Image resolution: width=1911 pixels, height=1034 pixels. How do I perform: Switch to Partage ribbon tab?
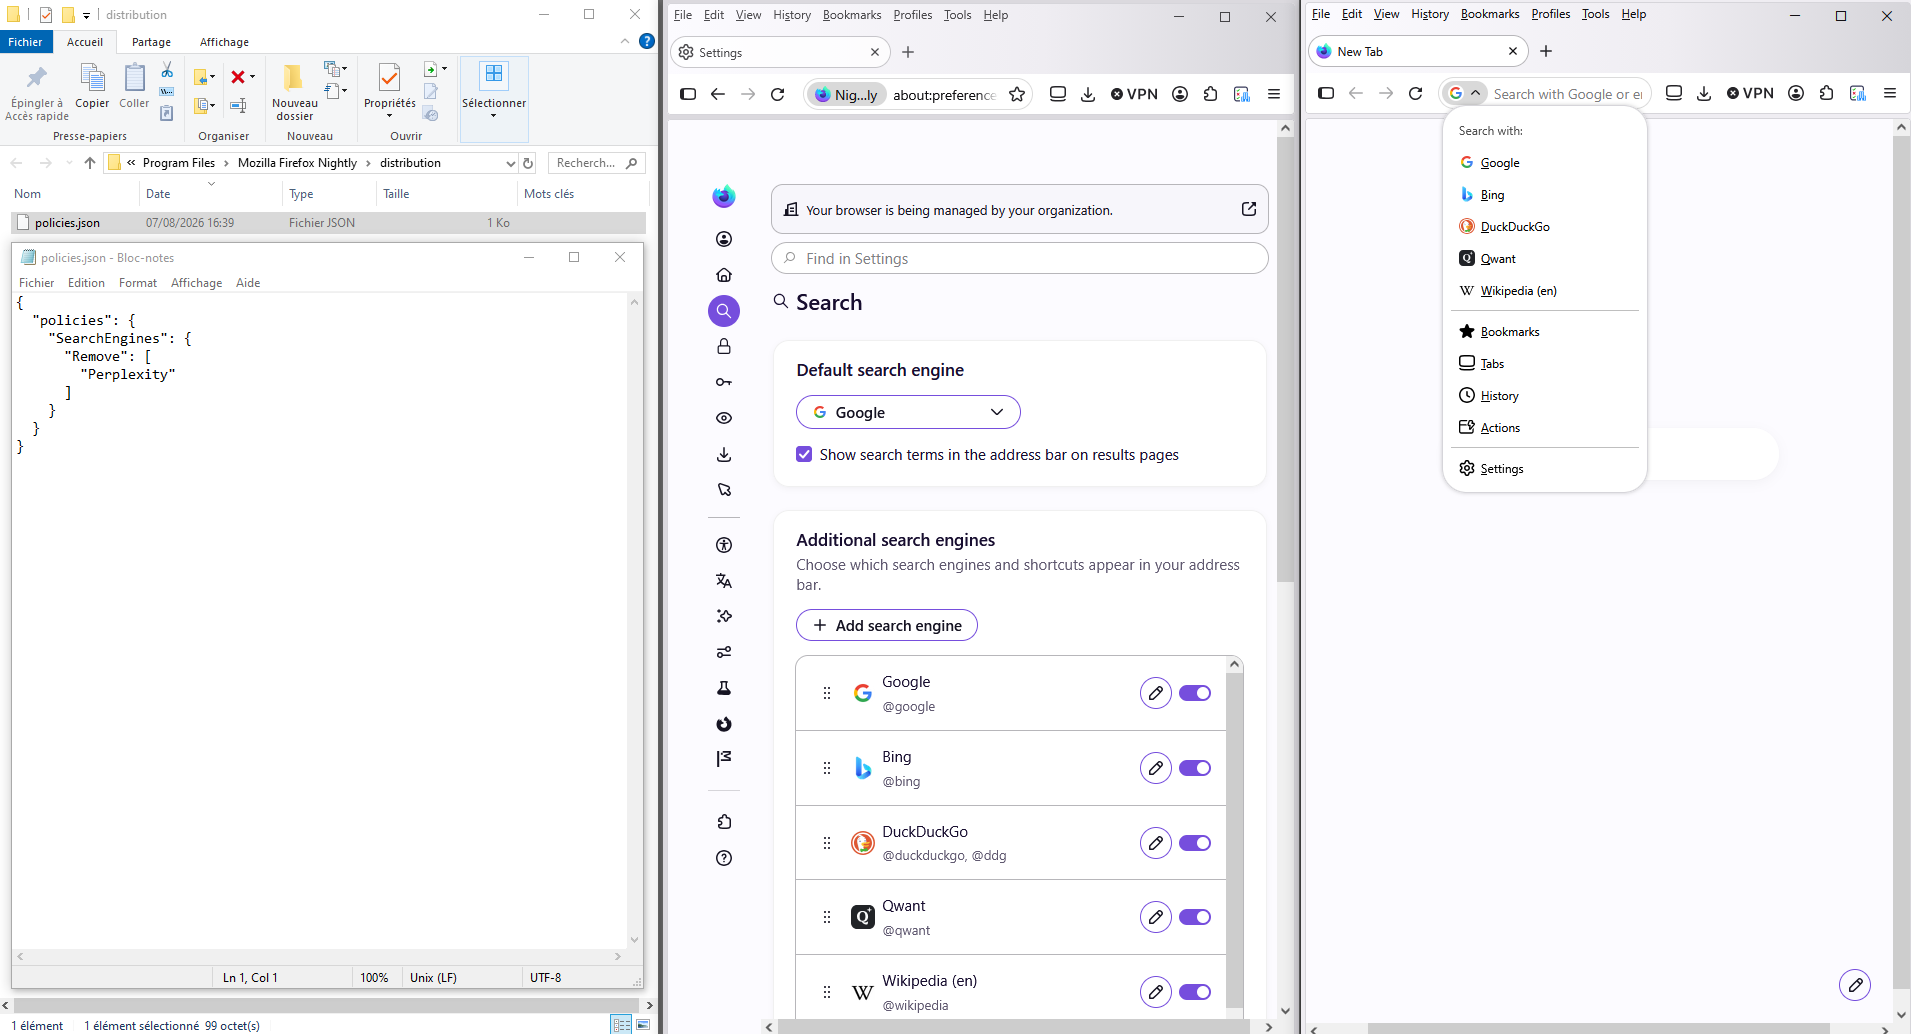point(151,42)
